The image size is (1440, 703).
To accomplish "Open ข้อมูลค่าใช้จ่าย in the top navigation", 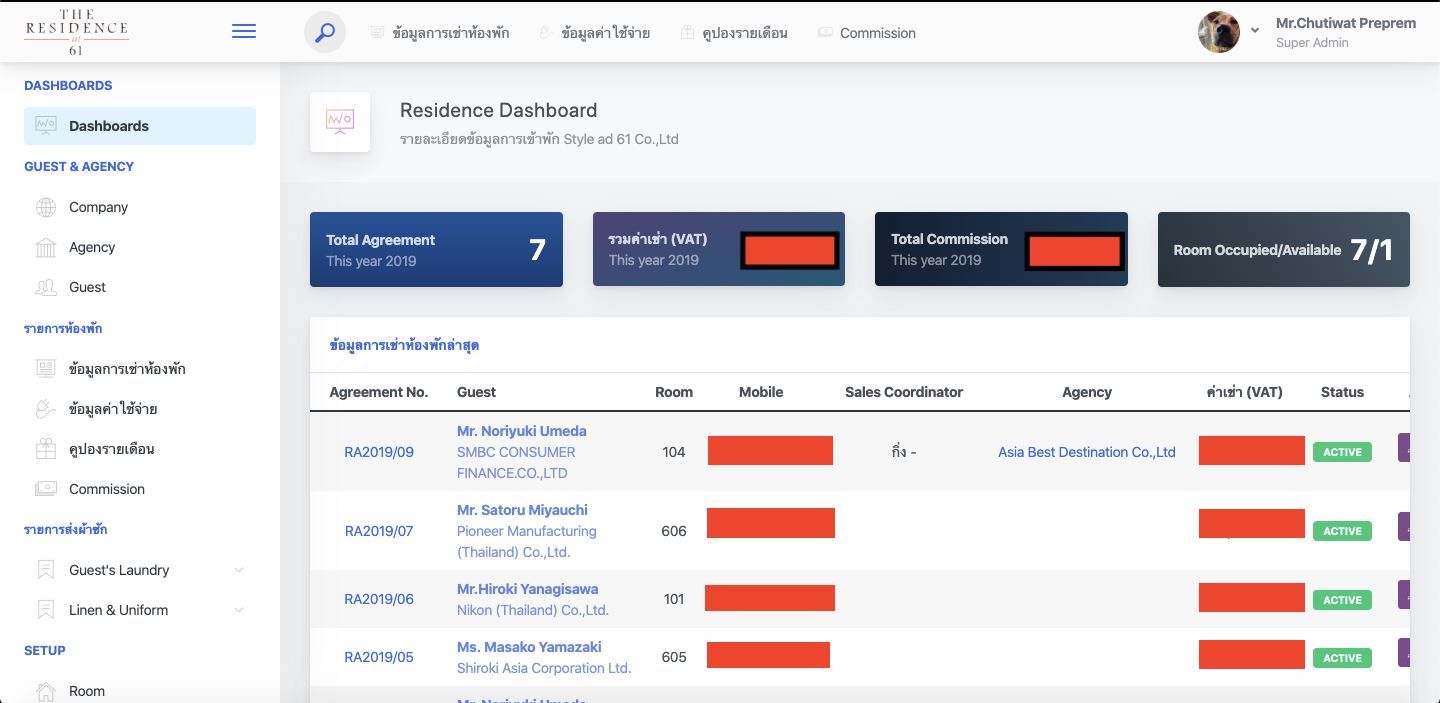I will coord(595,33).
